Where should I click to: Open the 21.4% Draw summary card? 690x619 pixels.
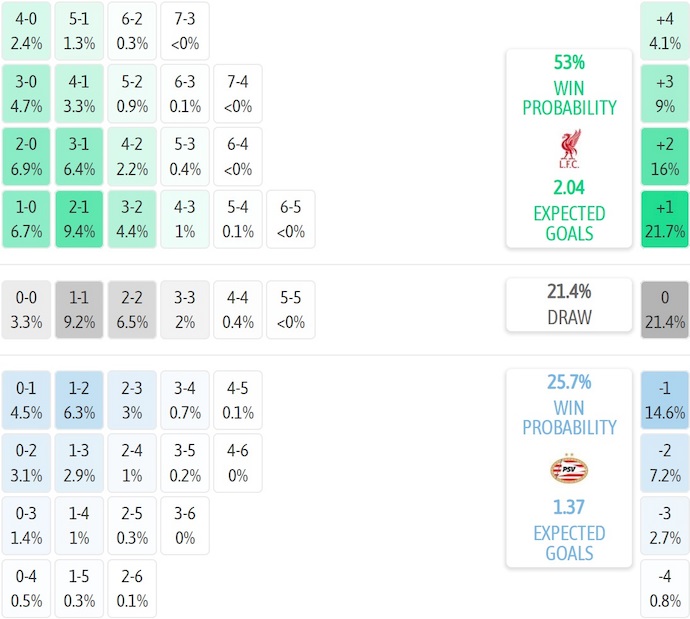coord(569,304)
